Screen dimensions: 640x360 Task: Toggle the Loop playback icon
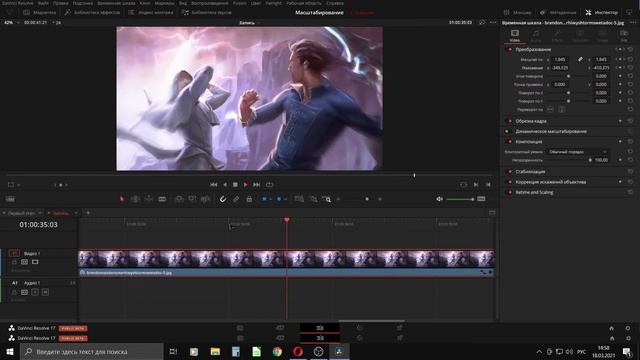269,184
